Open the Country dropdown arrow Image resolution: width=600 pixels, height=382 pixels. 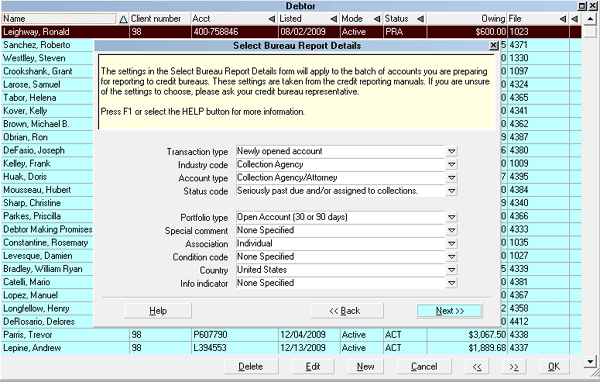pos(451,270)
